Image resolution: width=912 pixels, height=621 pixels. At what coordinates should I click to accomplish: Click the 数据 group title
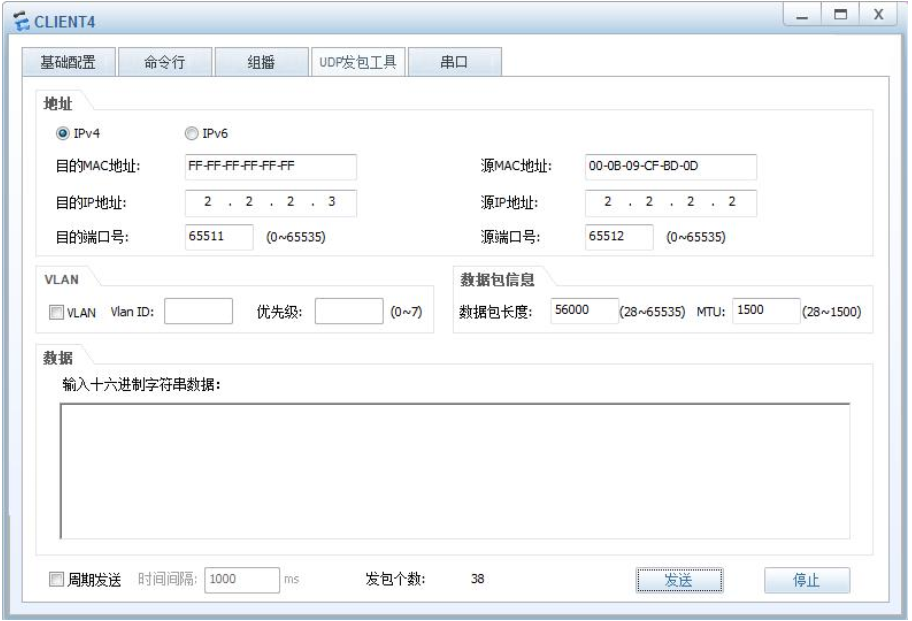(58, 358)
